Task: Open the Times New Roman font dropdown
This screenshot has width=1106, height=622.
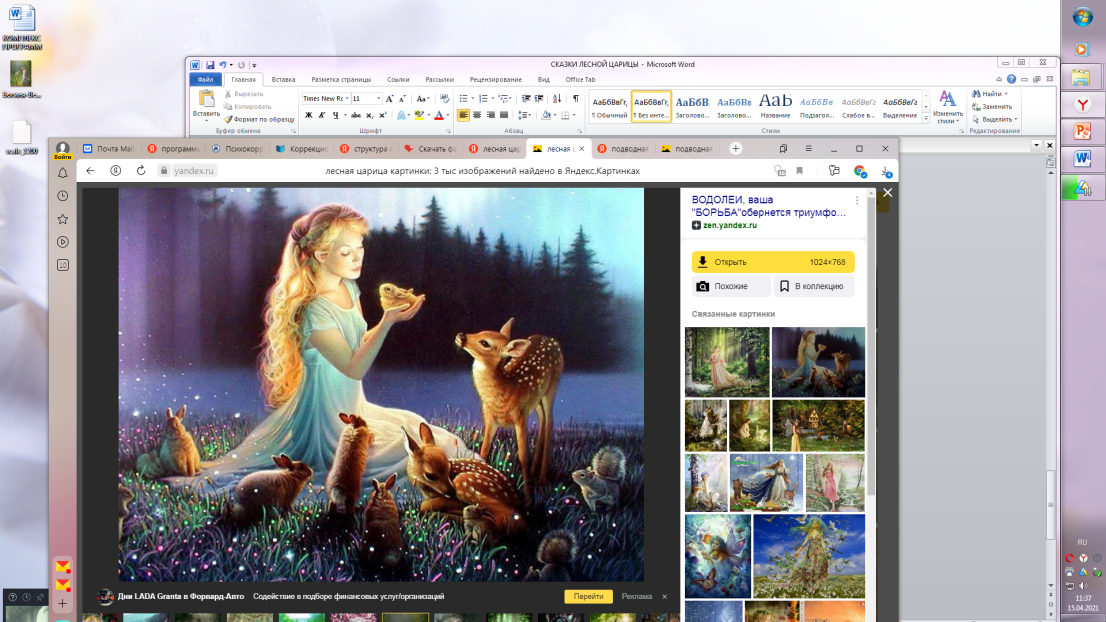Action: pyautogui.click(x=346, y=98)
